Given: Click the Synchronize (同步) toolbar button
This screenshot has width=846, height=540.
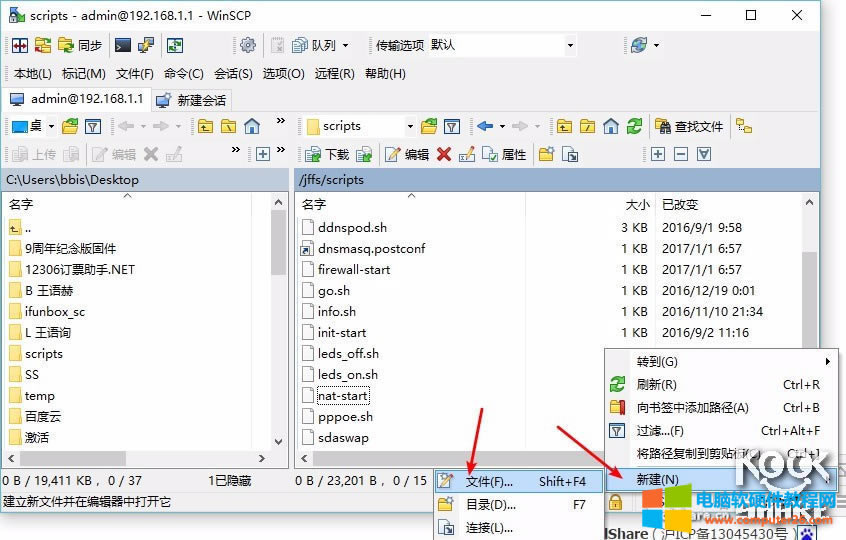Looking at the screenshot, I should (80, 45).
